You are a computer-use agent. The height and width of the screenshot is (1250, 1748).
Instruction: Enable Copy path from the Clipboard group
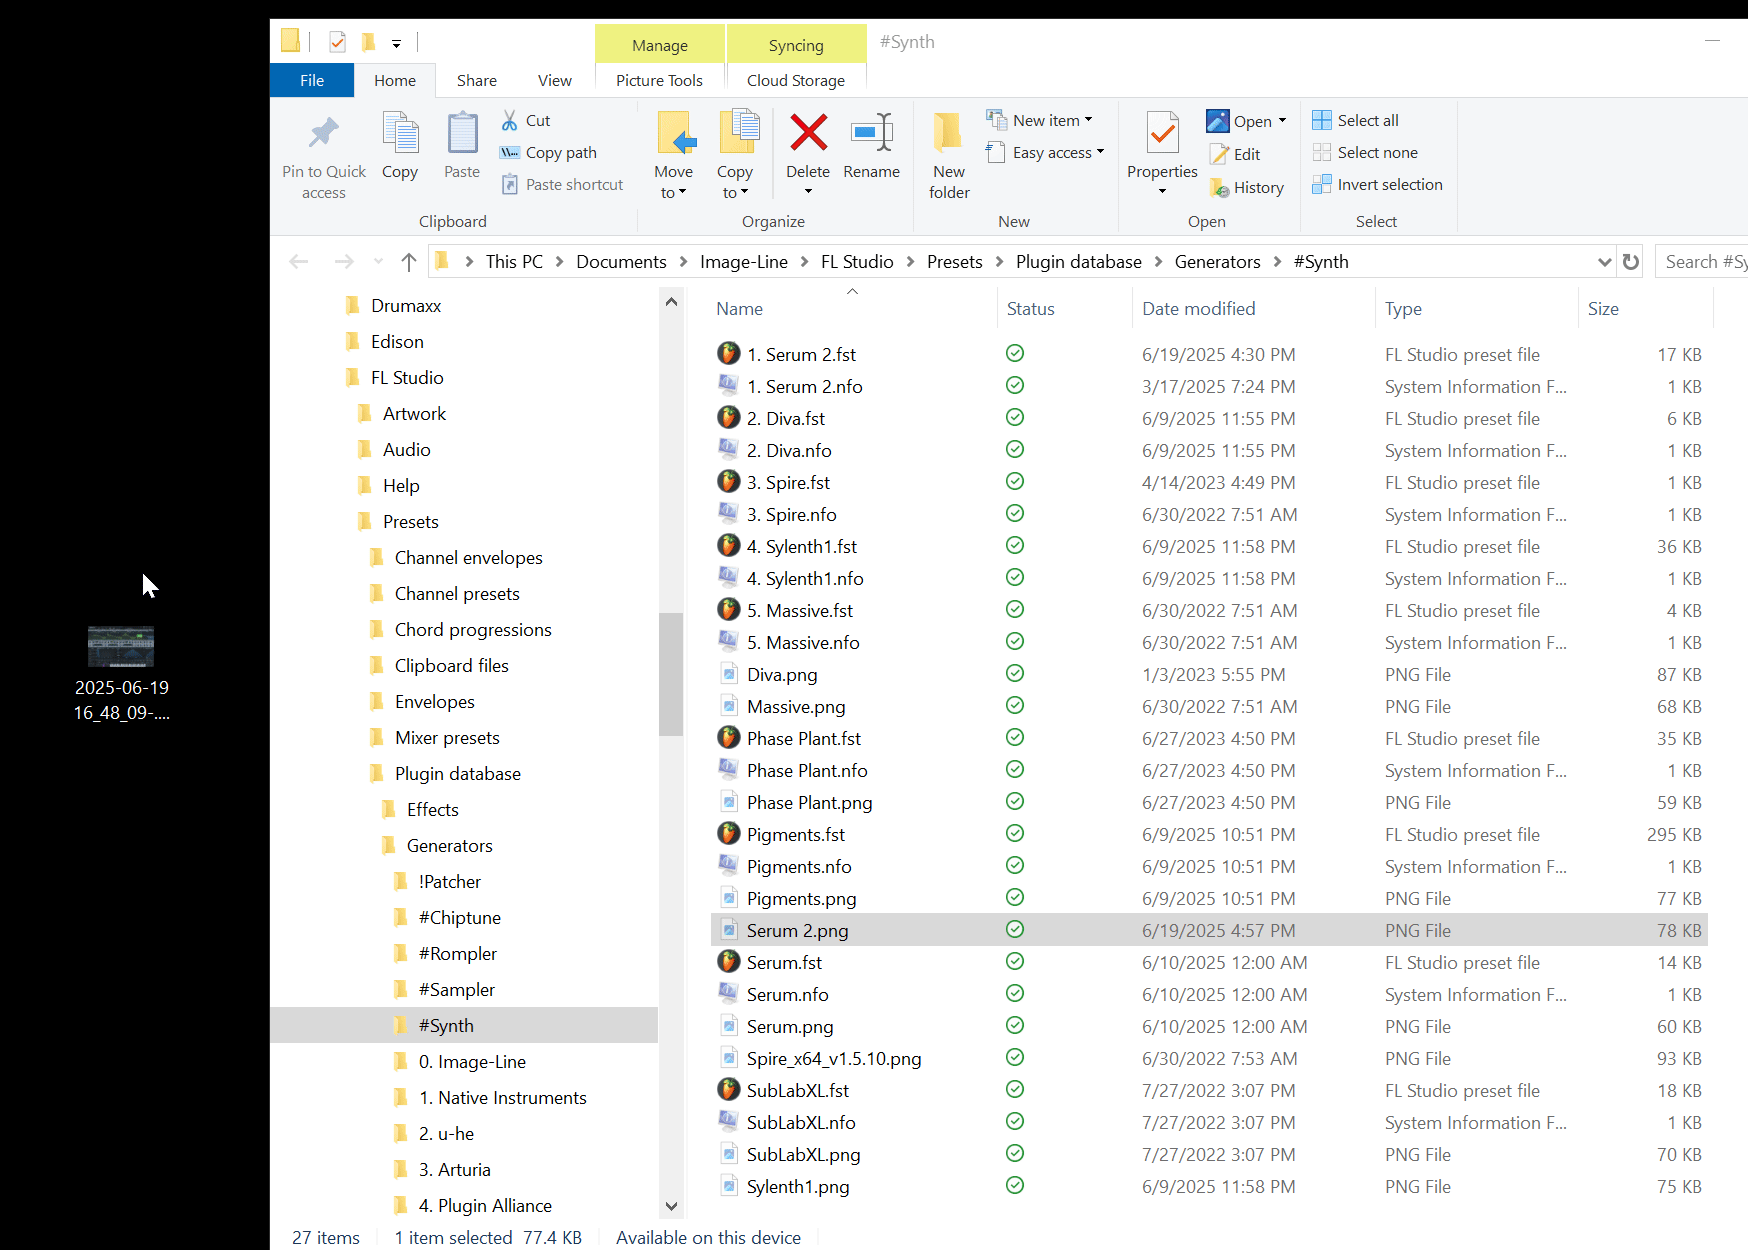coord(548,152)
